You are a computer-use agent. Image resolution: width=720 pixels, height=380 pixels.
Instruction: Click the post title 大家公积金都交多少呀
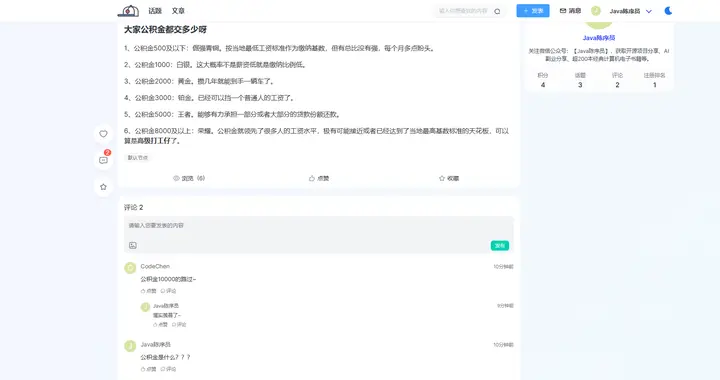point(165,29)
